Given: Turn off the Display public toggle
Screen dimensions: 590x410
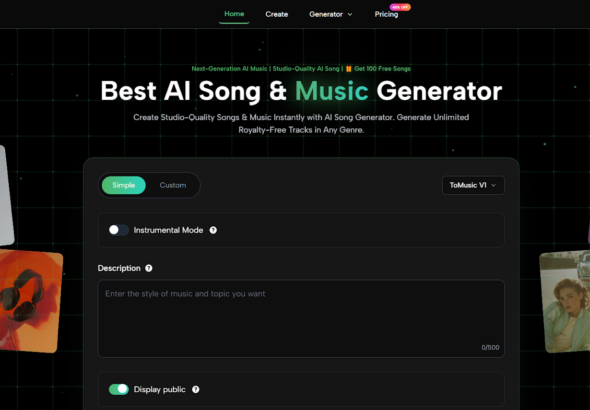Looking at the screenshot, I should 119,389.
